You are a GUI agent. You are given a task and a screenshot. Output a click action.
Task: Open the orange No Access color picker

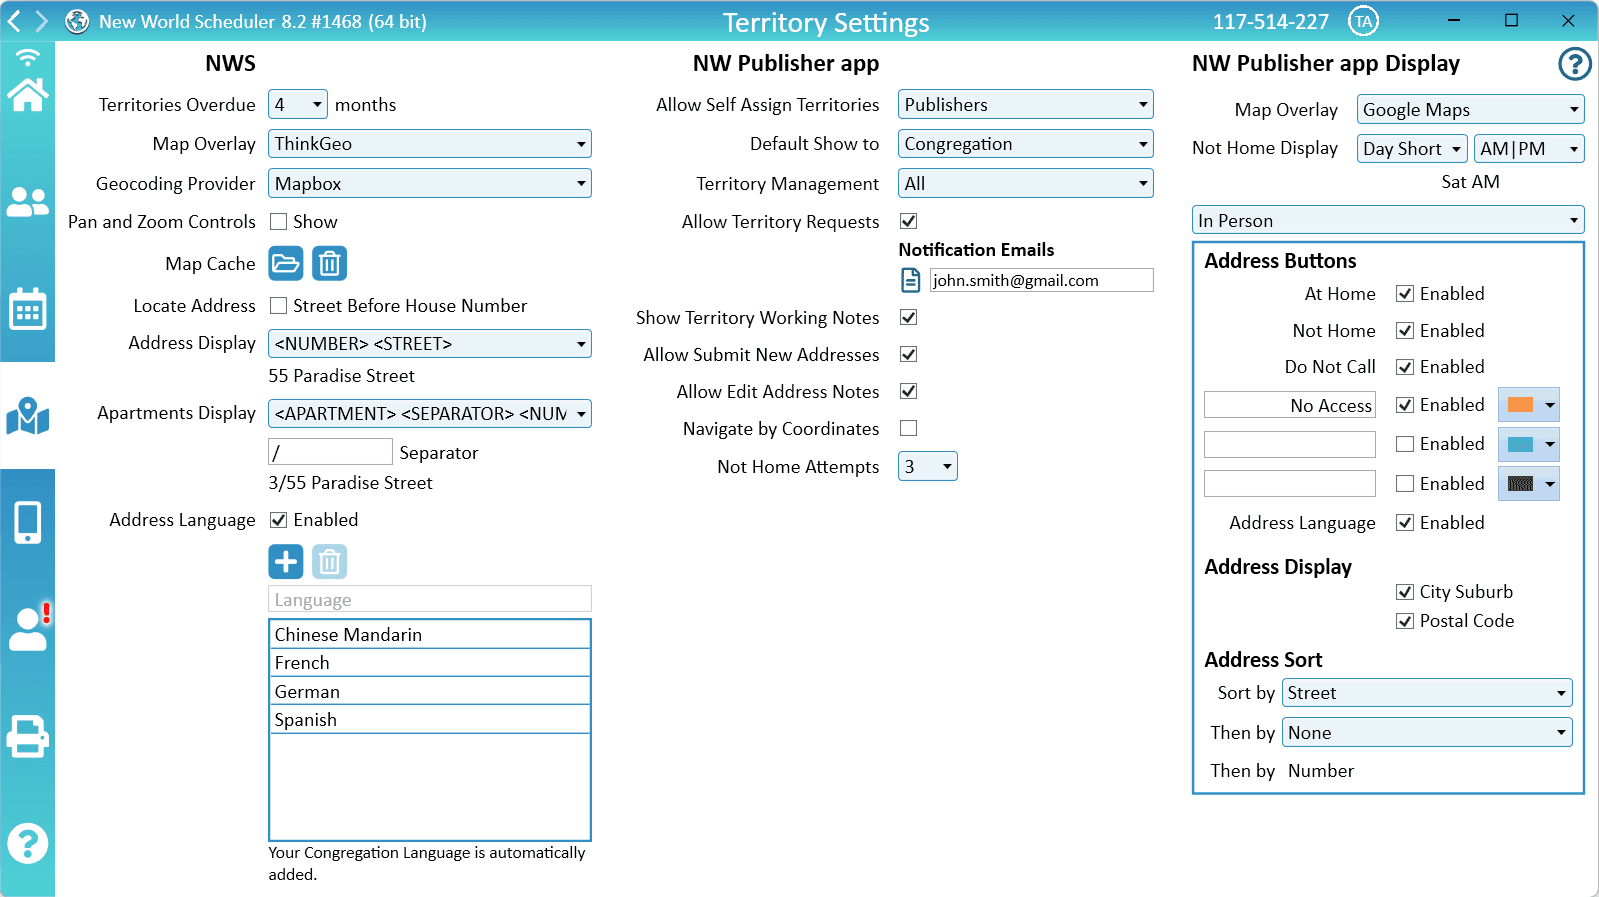tap(1529, 405)
